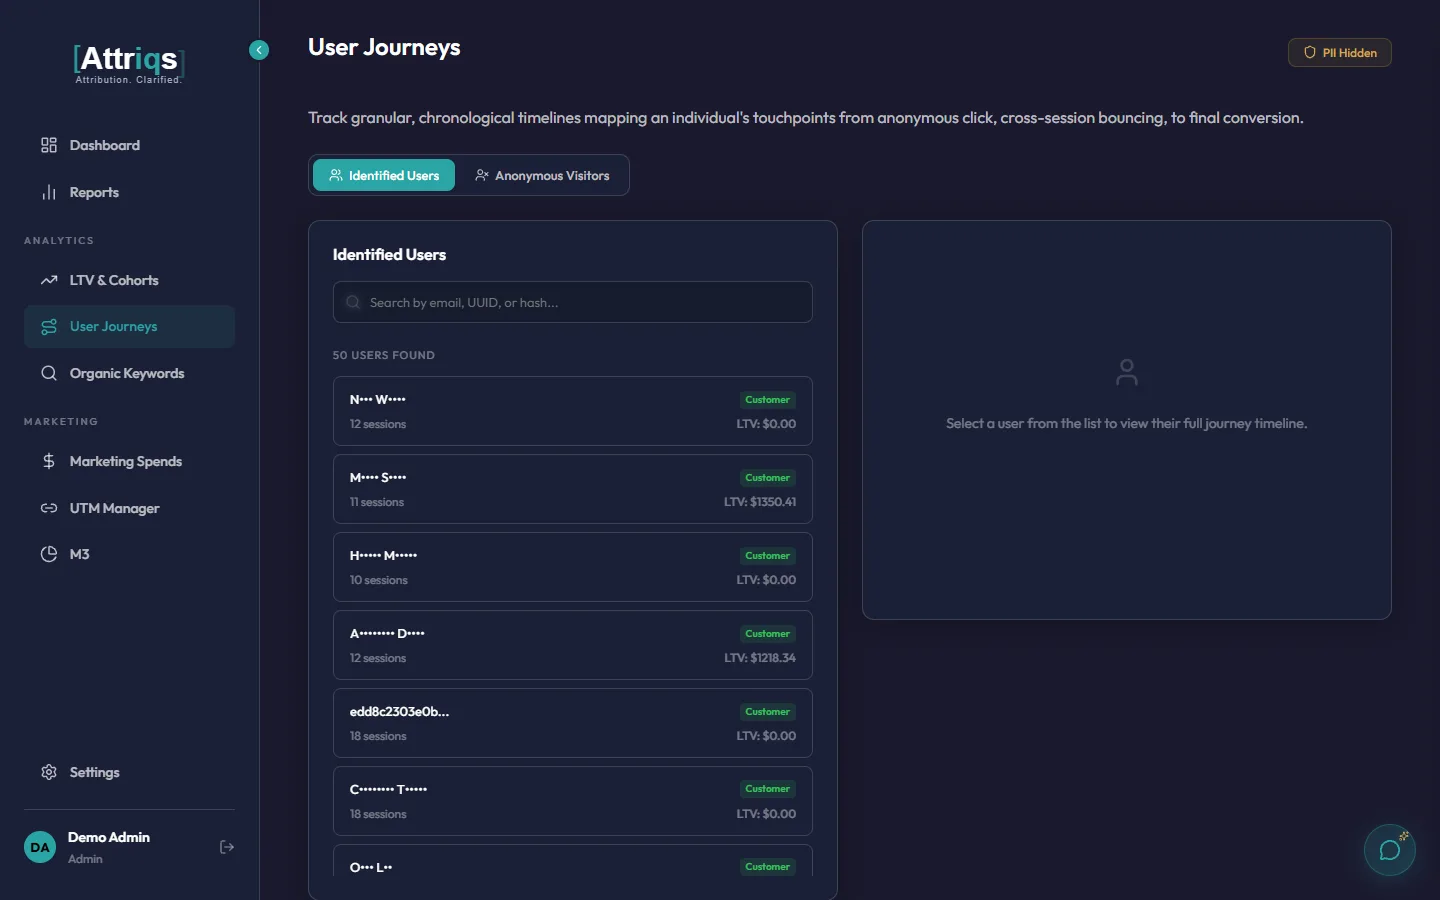Viewport: 1440px width, 900px height.
Task: Launch the chat assistant bubble
Action: 1389,849
